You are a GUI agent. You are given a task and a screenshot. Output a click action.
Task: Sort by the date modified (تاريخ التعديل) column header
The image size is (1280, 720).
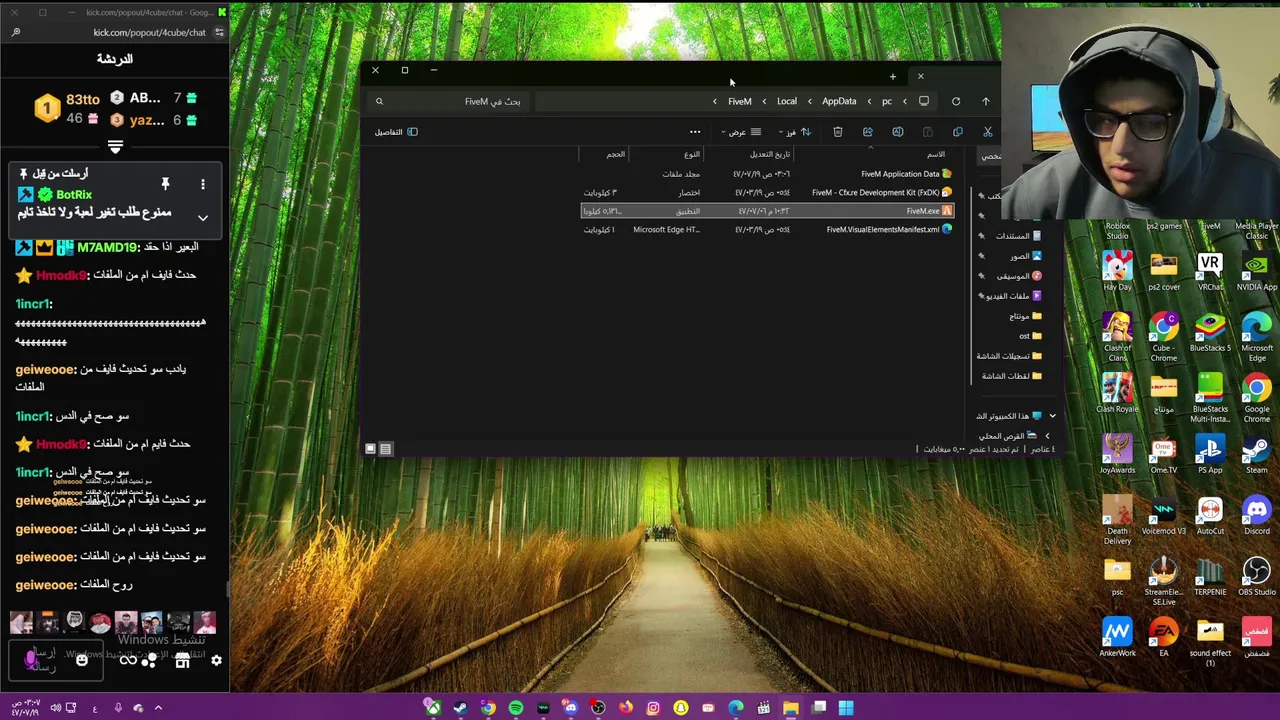(770, 154)
